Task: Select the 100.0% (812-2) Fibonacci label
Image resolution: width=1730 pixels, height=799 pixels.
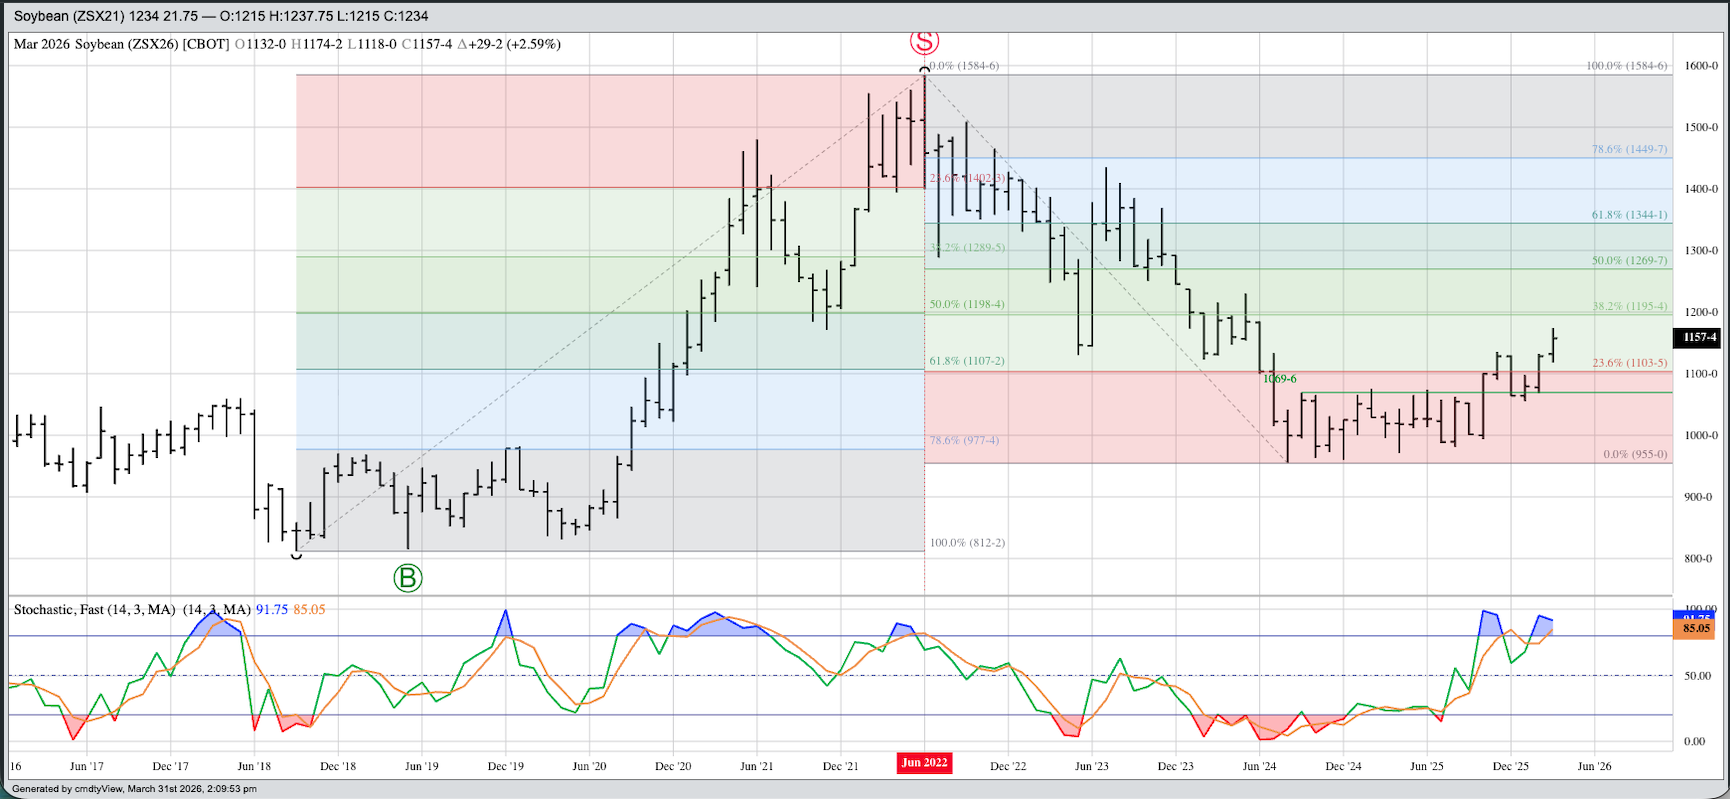Action: point(967,543)
